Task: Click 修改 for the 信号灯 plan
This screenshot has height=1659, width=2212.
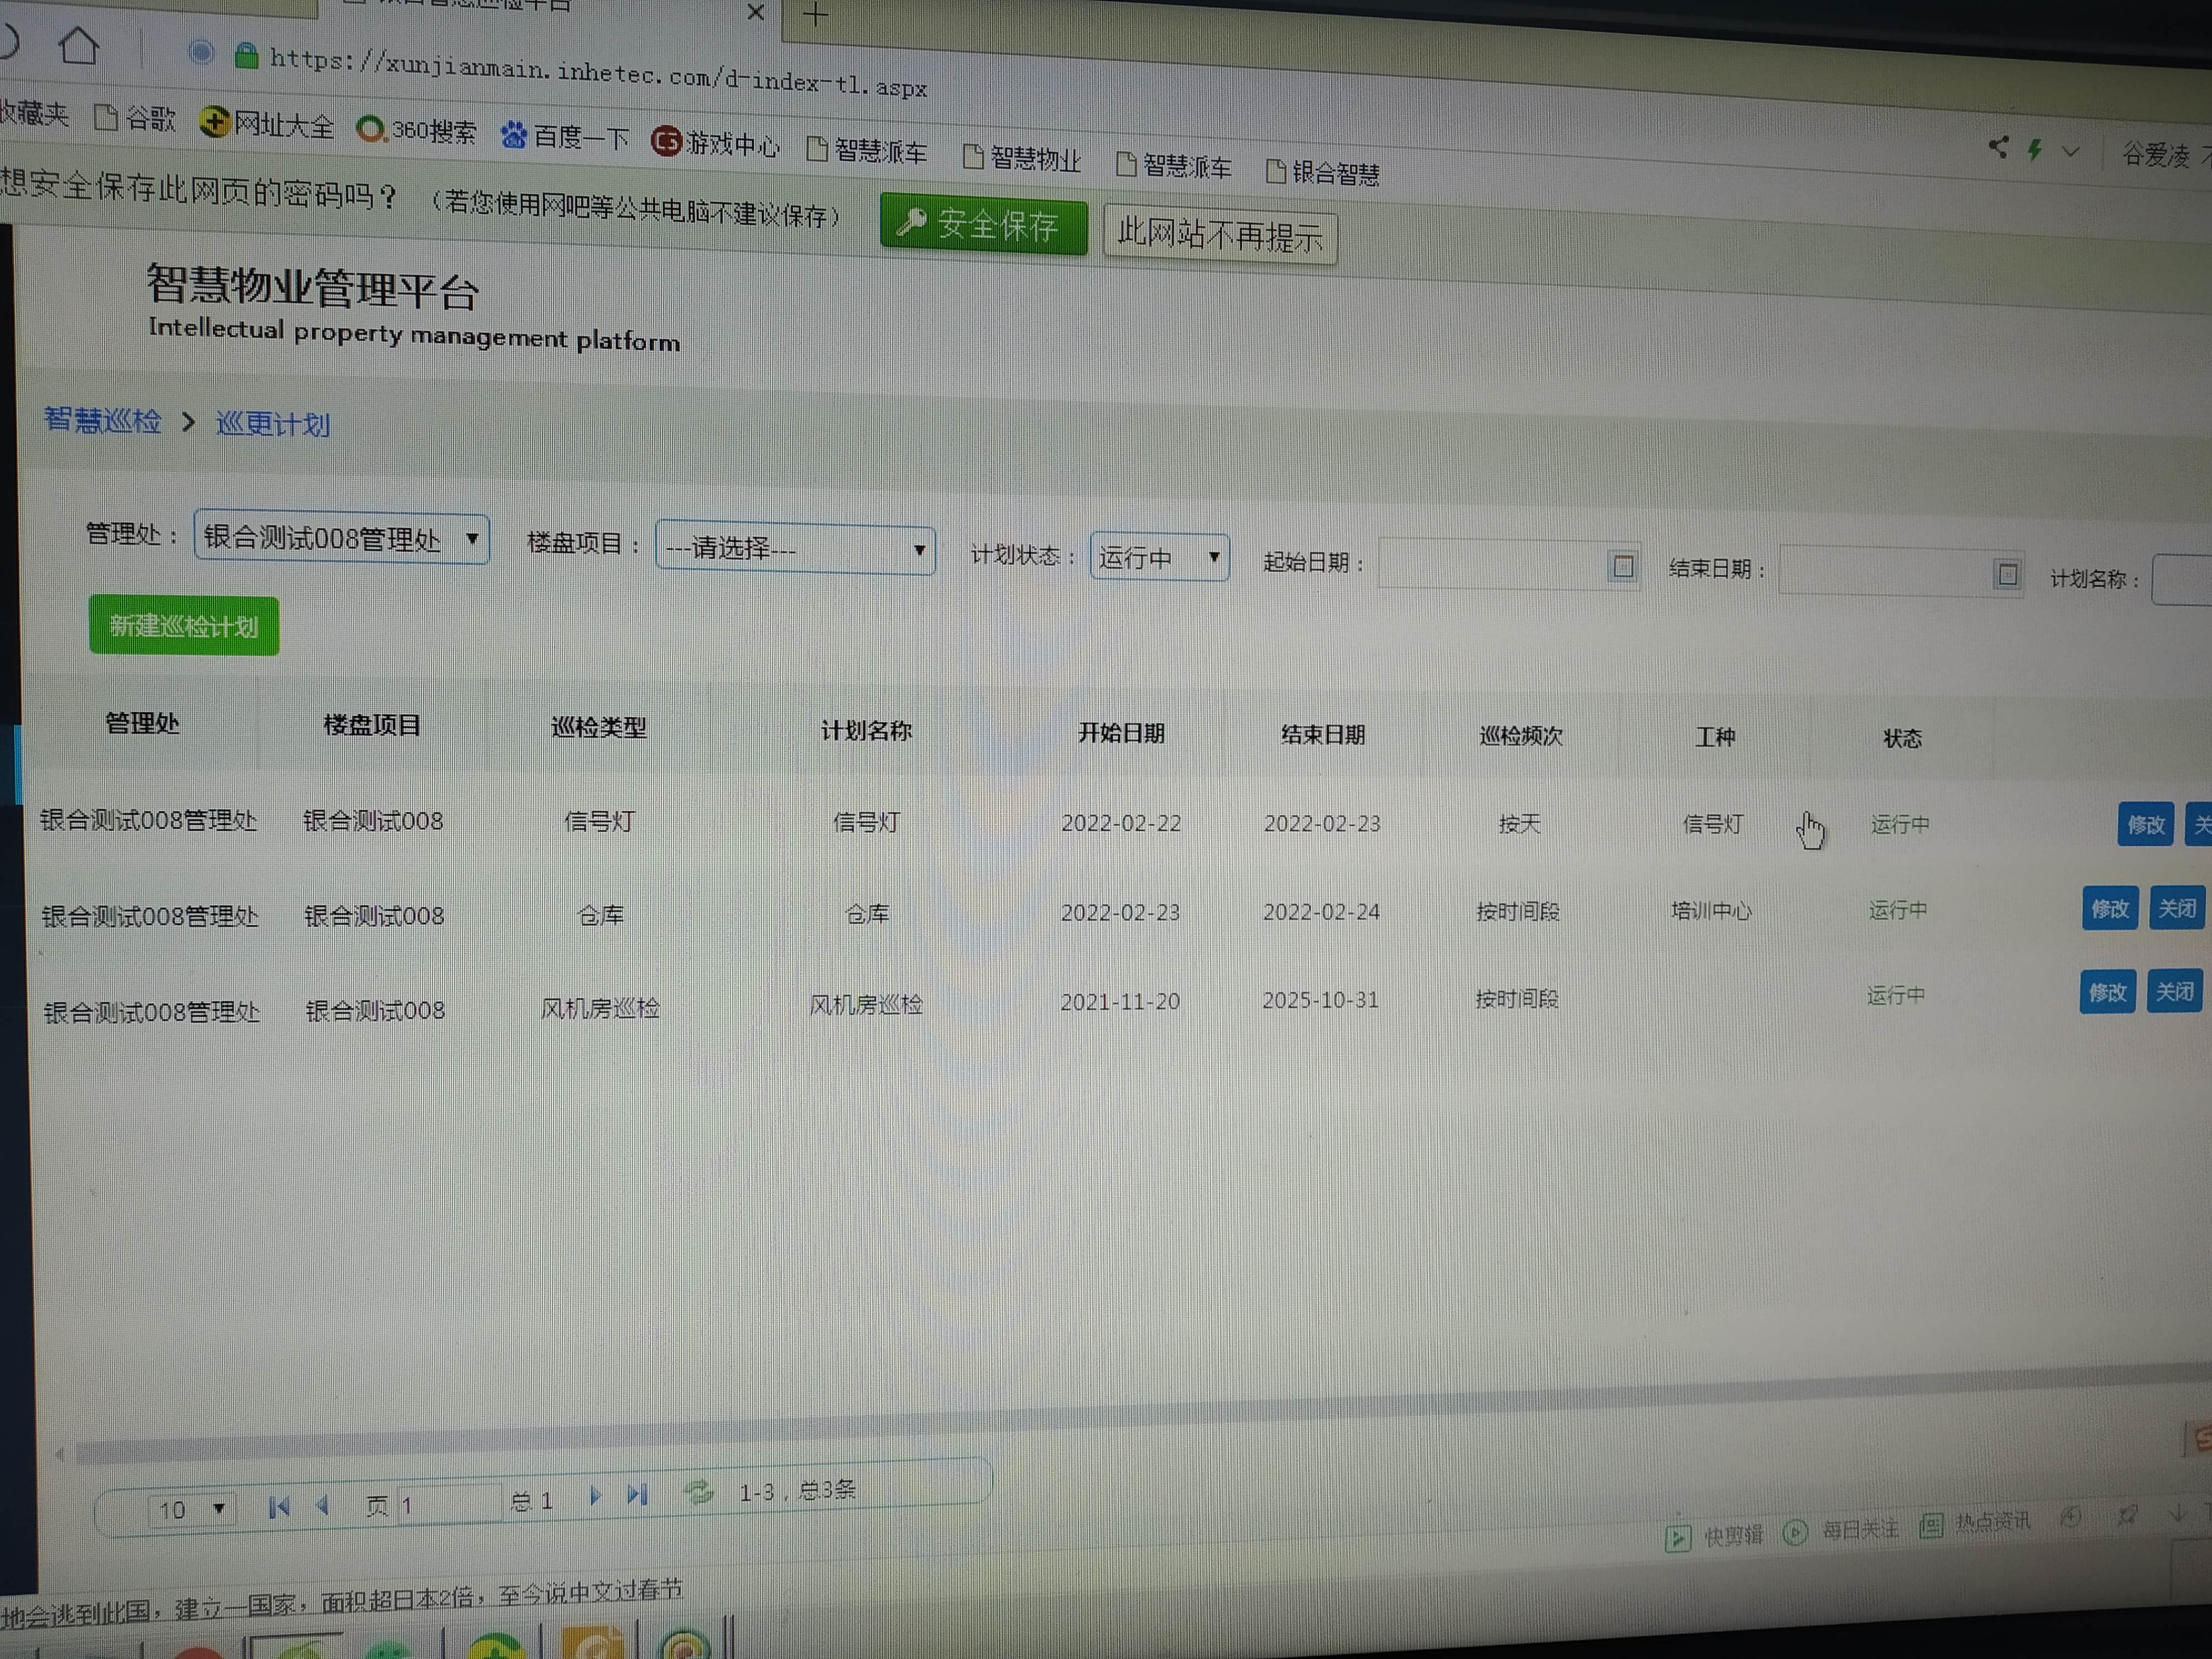Action: [x=2145, y=825]
